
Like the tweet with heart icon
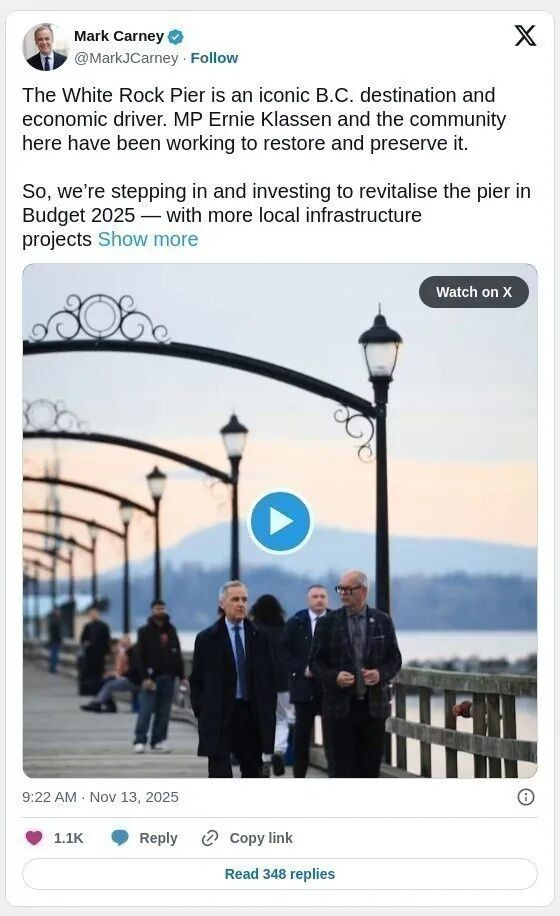34,838
